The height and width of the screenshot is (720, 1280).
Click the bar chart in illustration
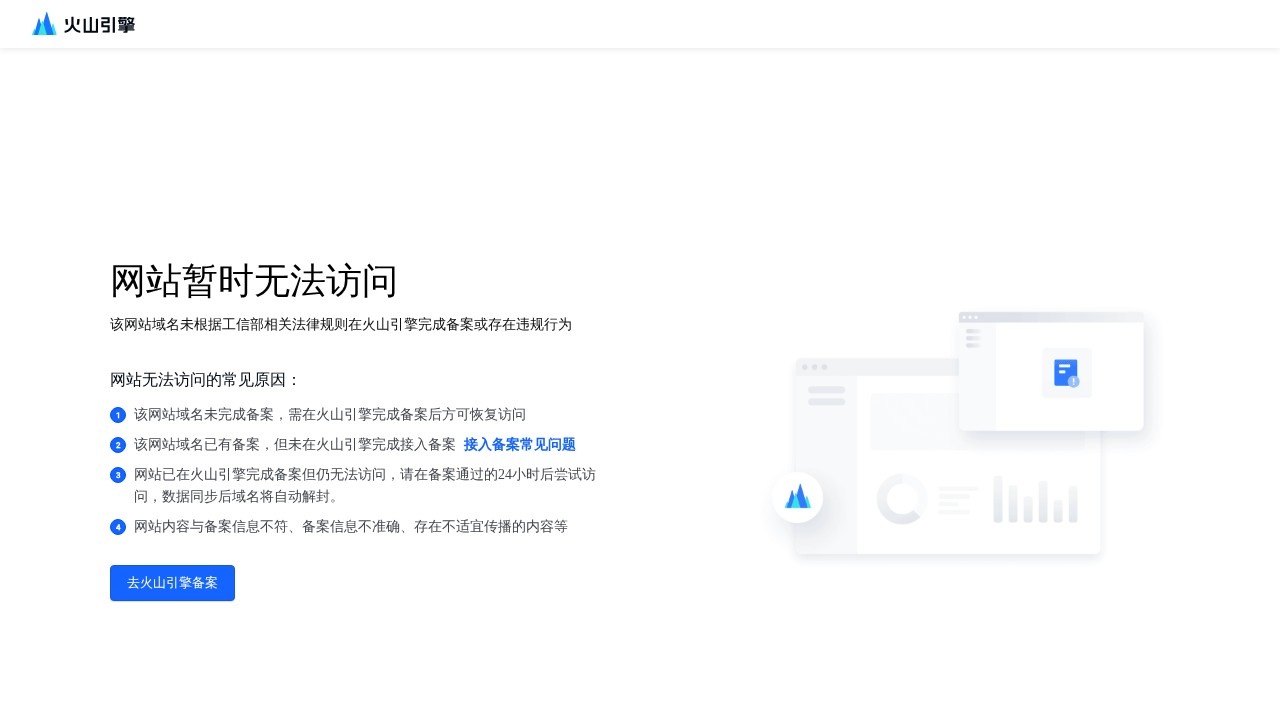tap(1035, 500)
